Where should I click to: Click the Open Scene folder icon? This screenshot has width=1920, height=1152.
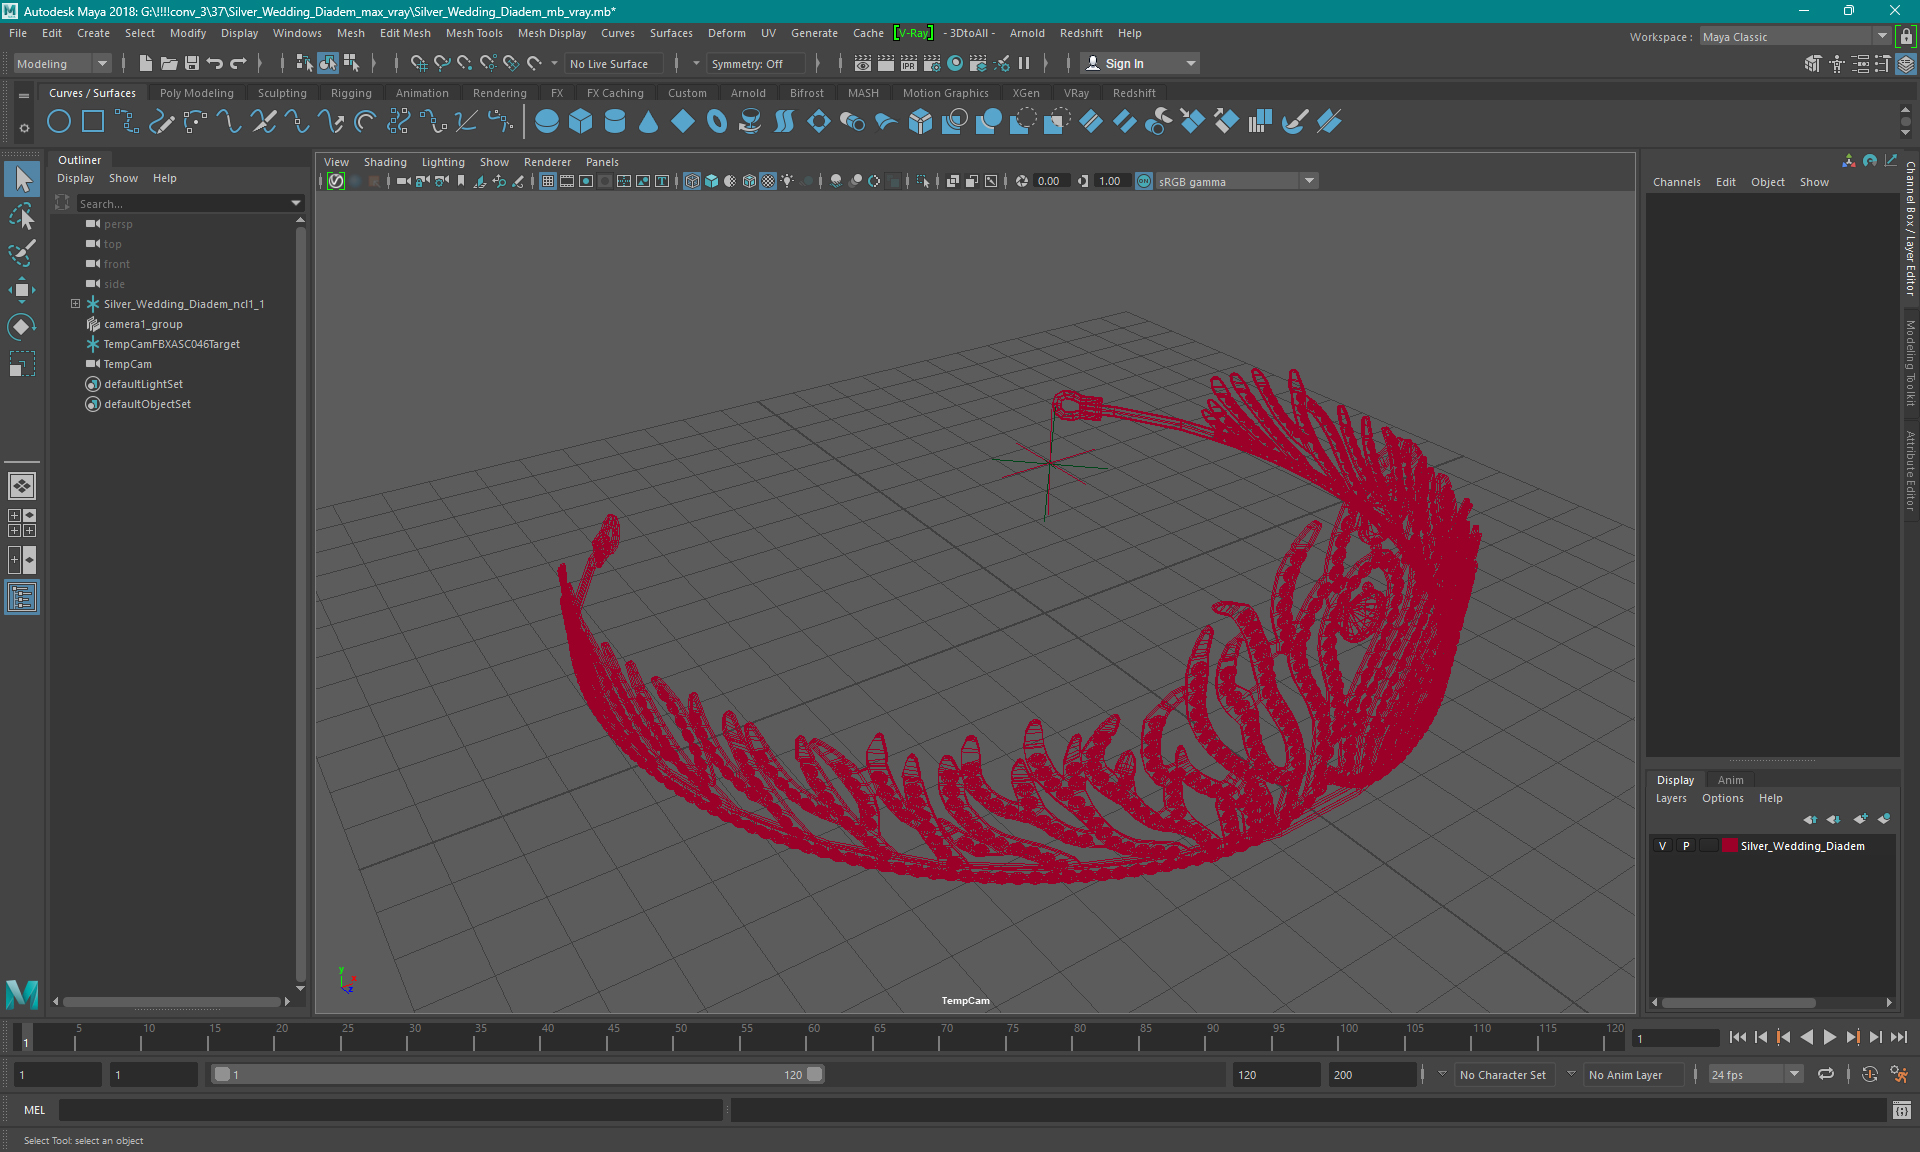click(169, 63)
